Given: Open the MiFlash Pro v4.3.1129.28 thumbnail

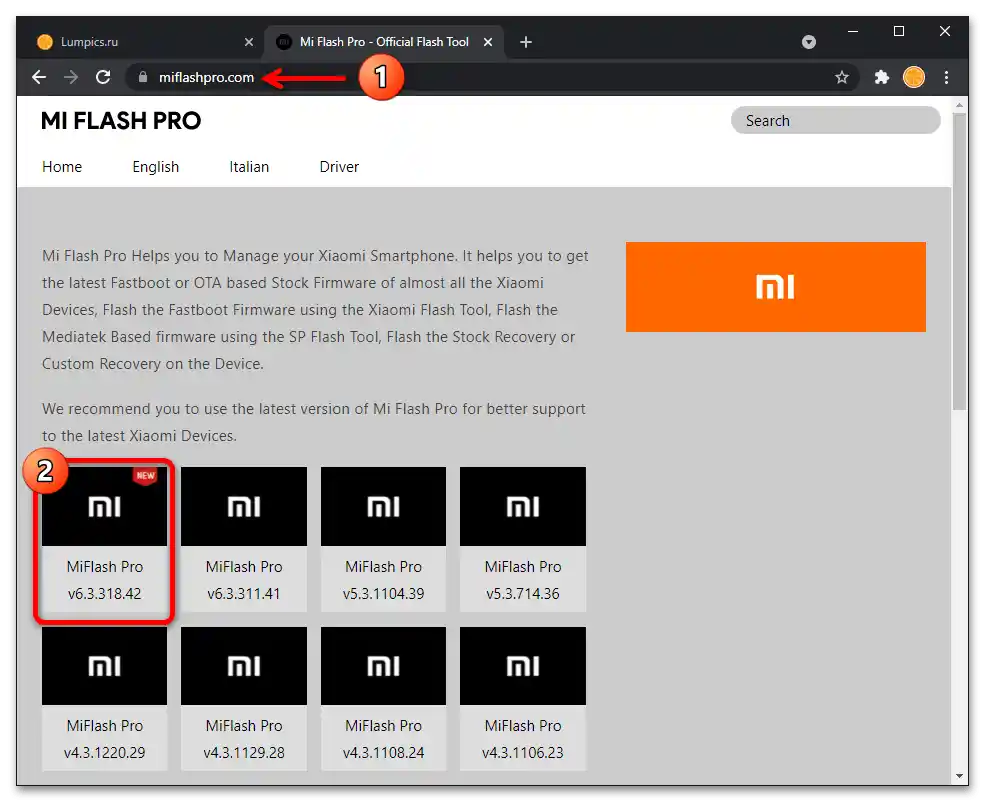Looking at the screenshot, I should click(244, 666).
